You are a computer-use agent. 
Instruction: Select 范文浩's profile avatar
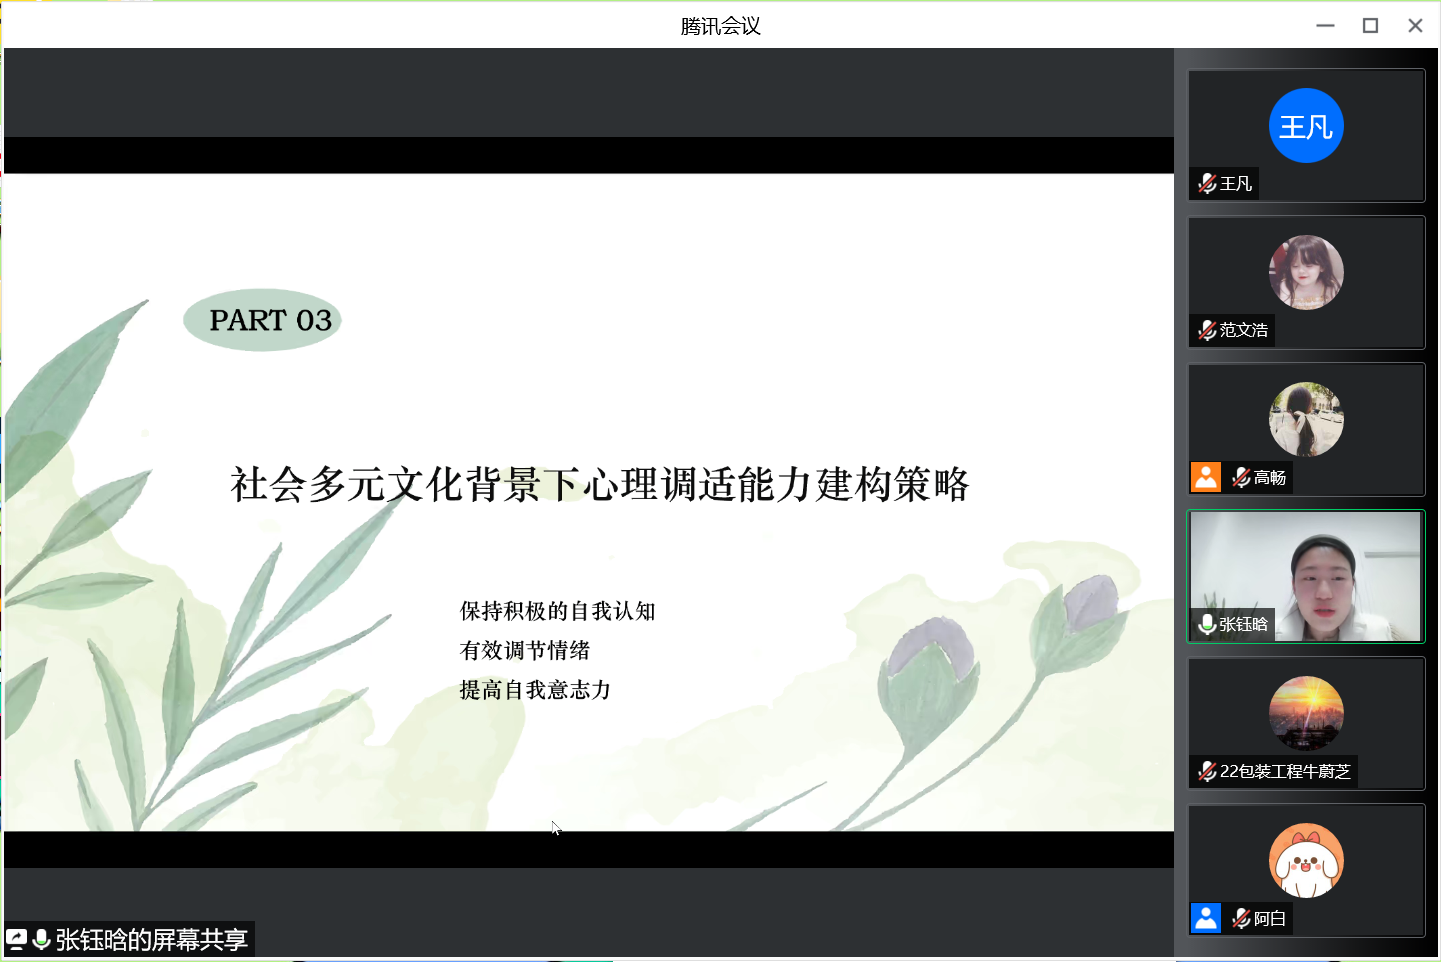pyautogui.click(x=1305, y=272)
